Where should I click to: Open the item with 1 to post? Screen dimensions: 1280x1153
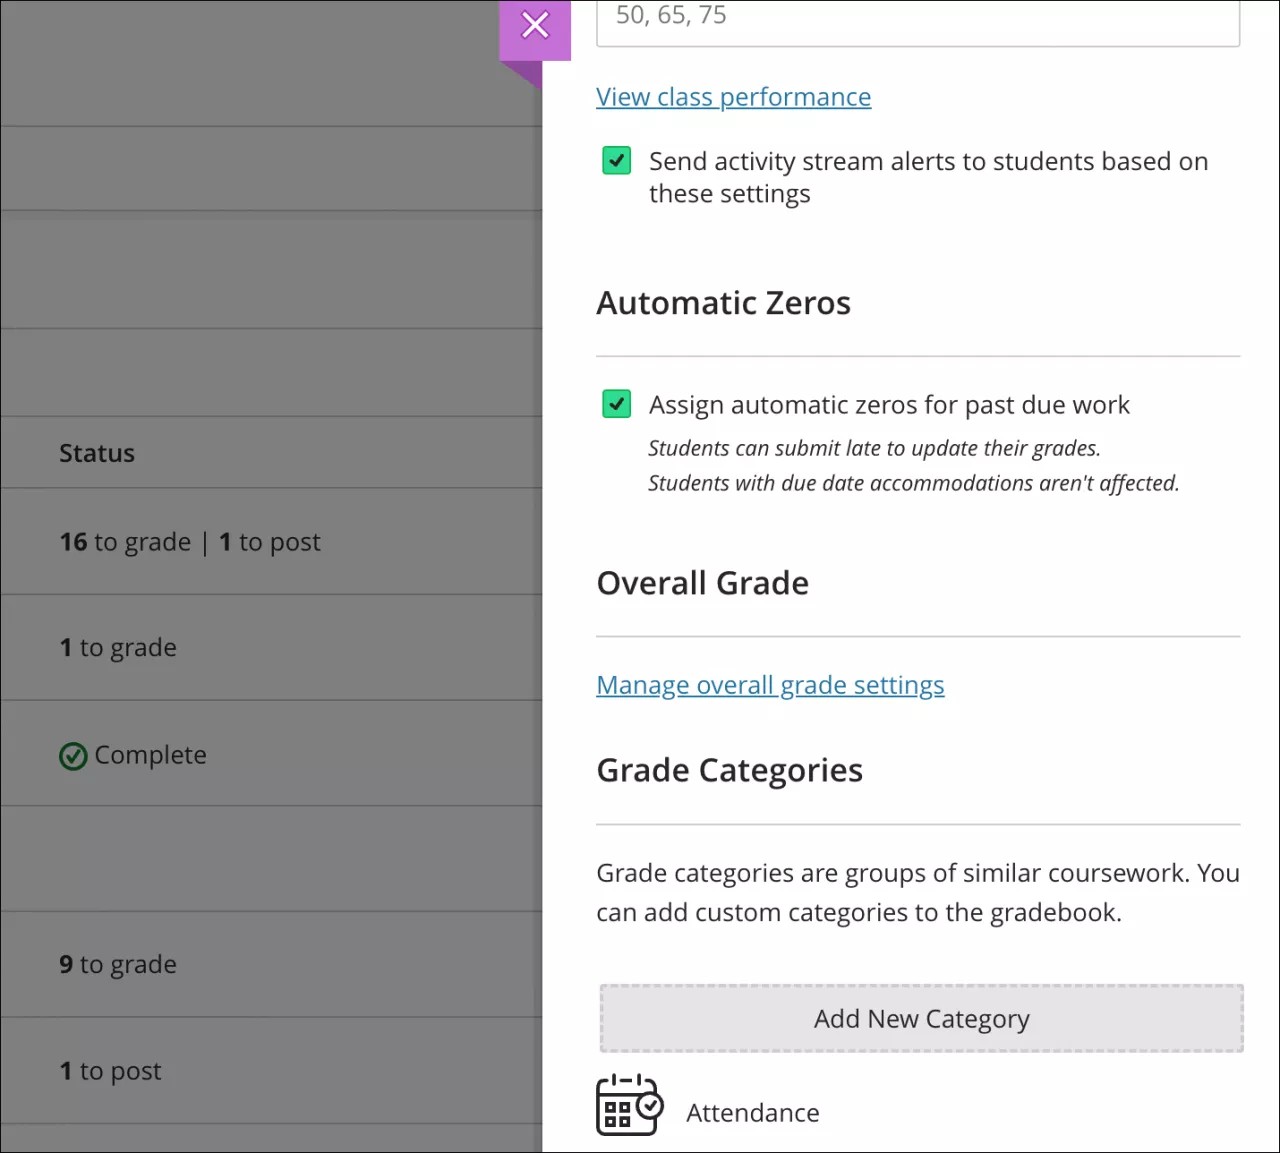pyautogui.click(x=109, y=1070)
